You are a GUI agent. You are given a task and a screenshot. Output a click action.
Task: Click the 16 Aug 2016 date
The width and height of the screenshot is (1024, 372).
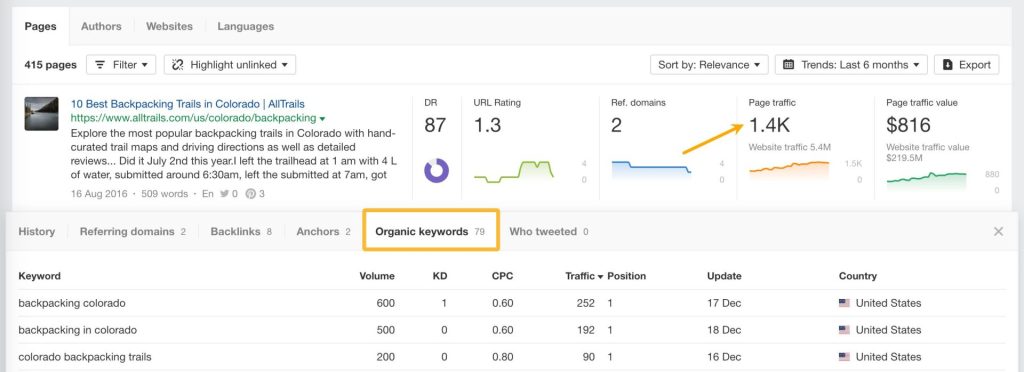[99, 194]
